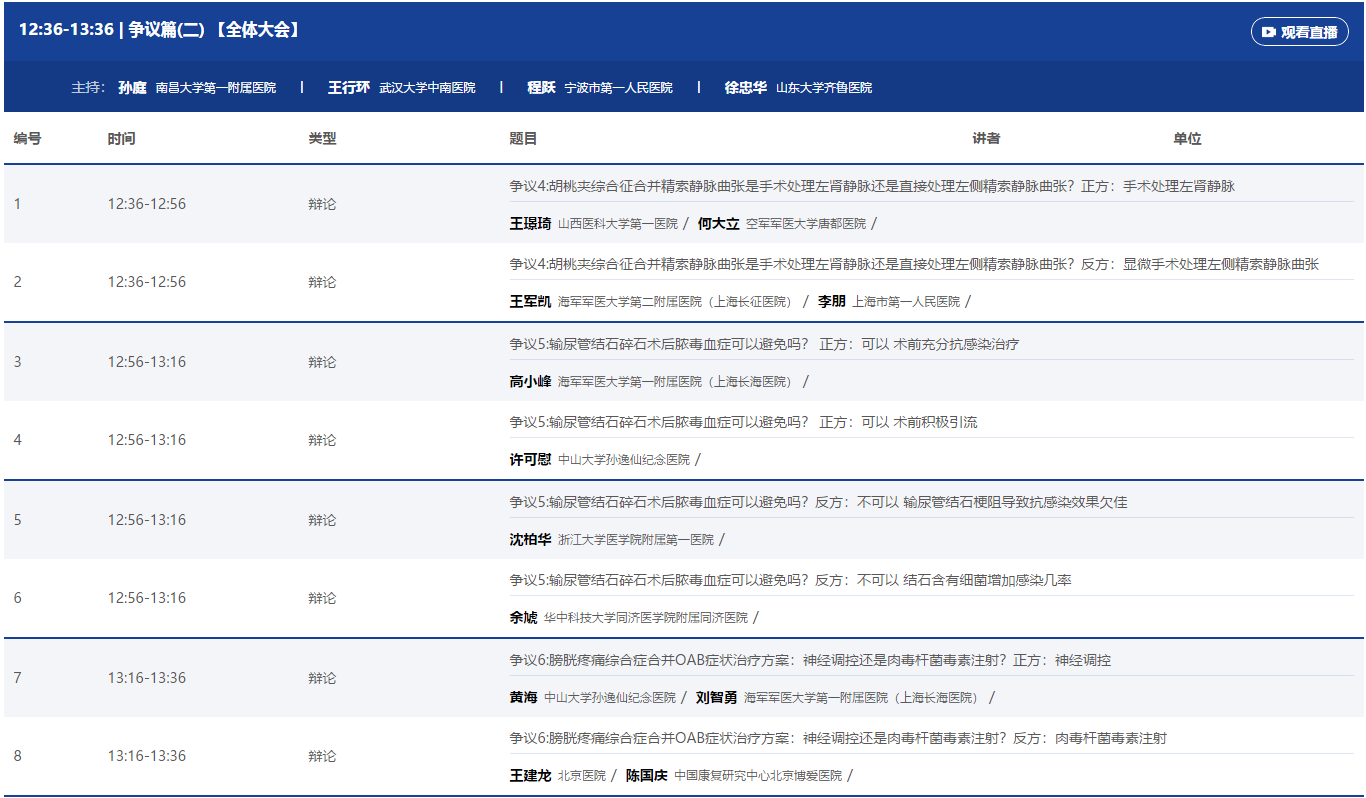Click row 7 topic about 神经调控 正方
This screenshot has width=1366, height=798.
pyautogui.click(x=809, y=660)
